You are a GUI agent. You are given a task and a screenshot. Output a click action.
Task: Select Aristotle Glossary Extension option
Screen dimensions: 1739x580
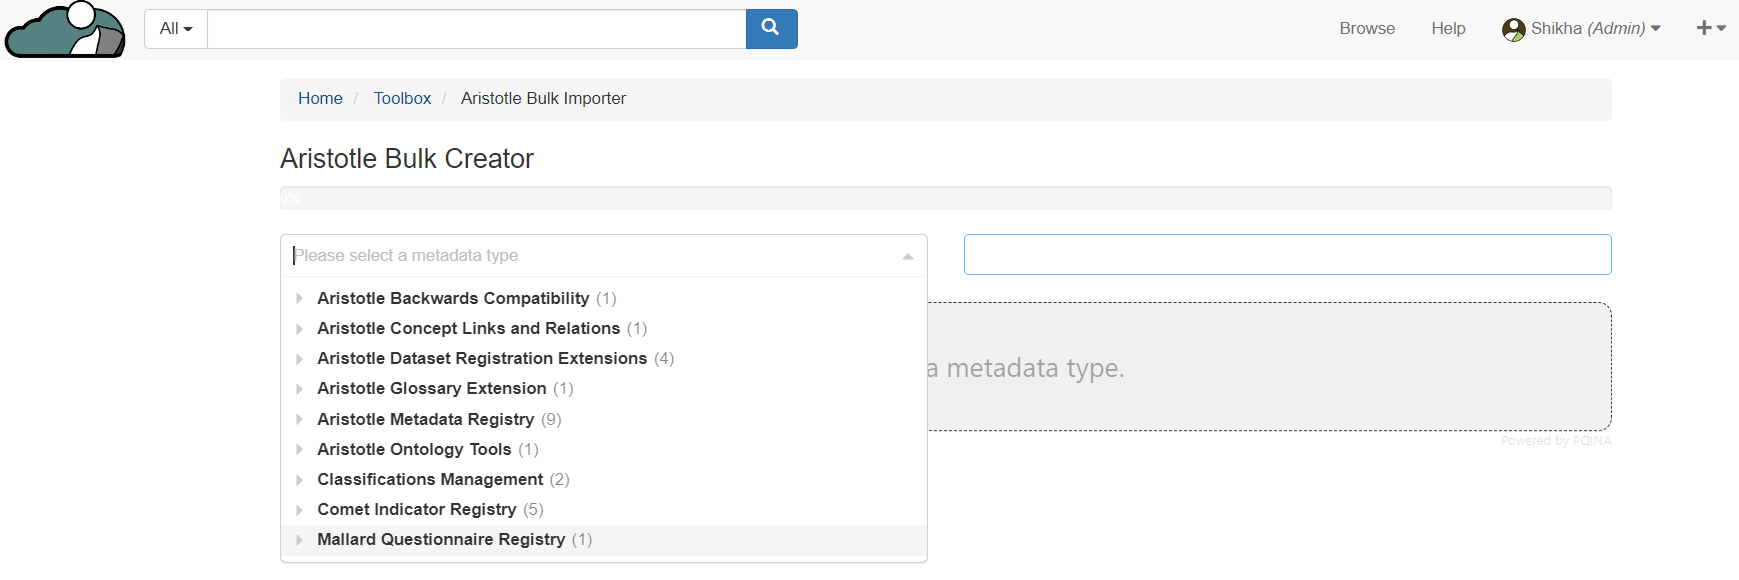click(431, 389)
